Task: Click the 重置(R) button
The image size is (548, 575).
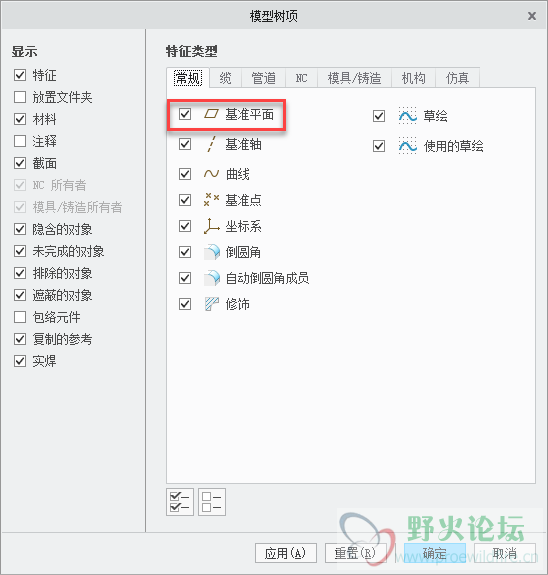Action: tap(355, 553)
